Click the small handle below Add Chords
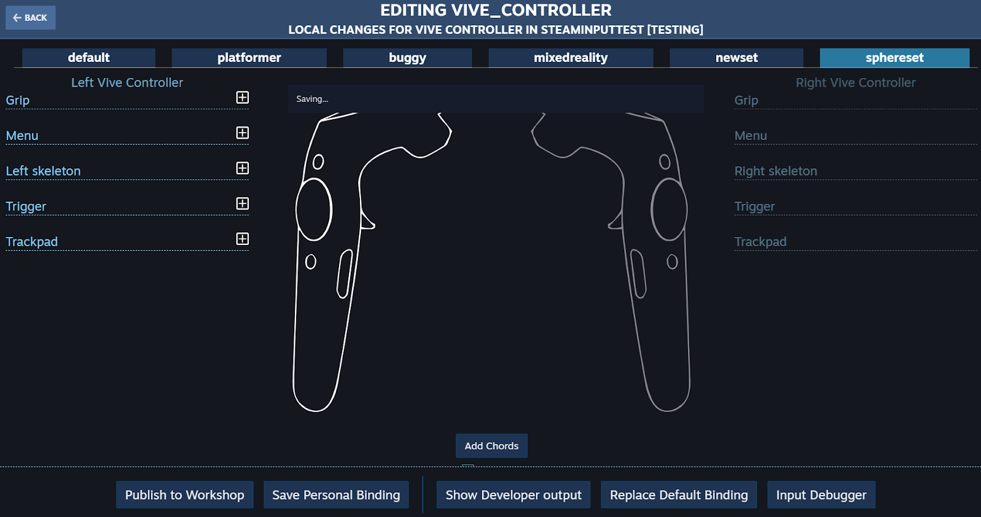This screenshot has height=517, width=981. 467,466
